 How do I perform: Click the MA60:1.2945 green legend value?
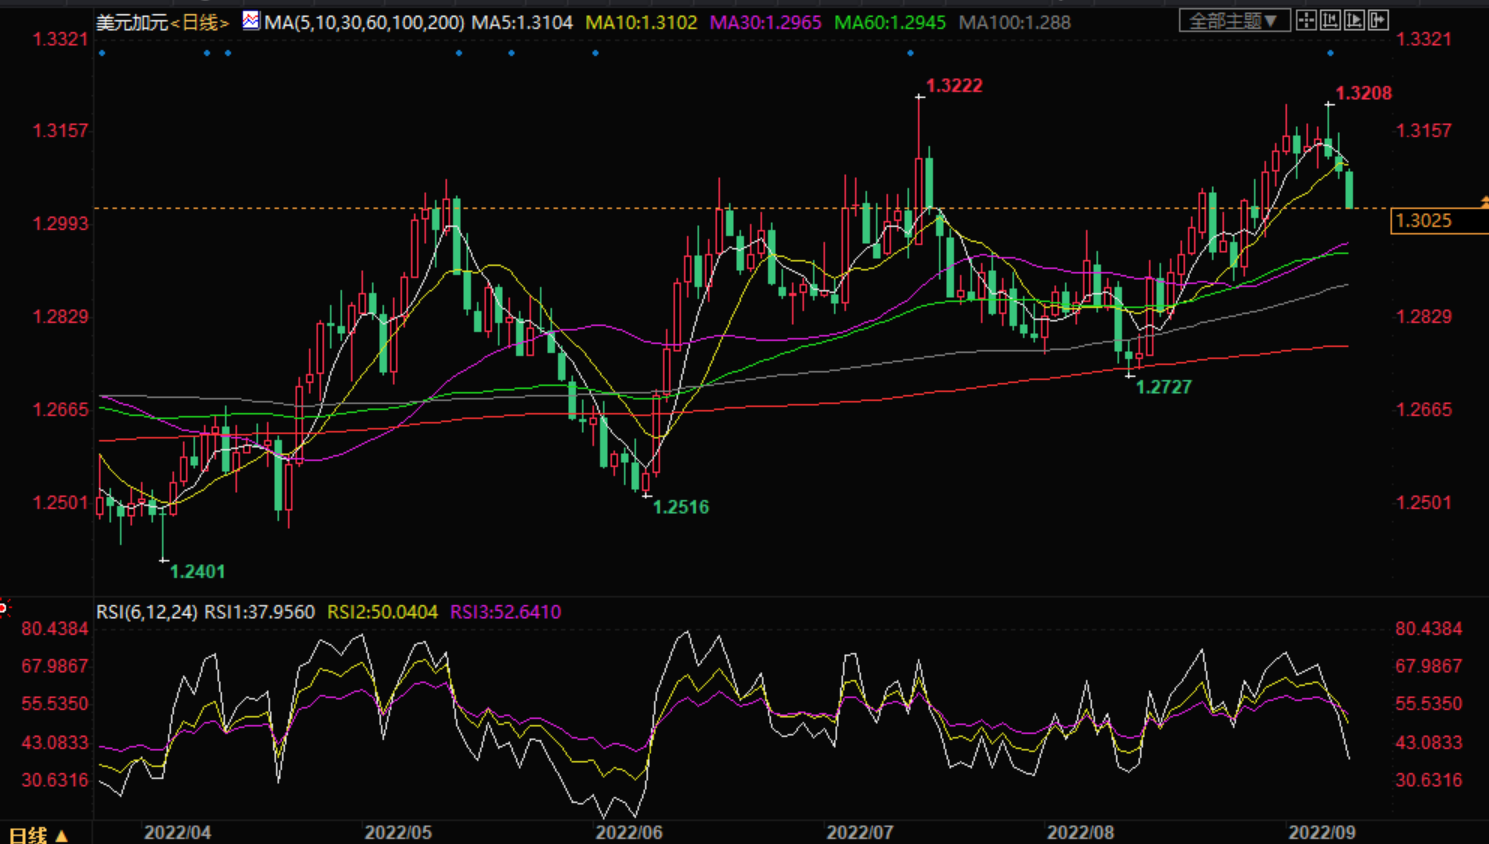pos(889,22)
